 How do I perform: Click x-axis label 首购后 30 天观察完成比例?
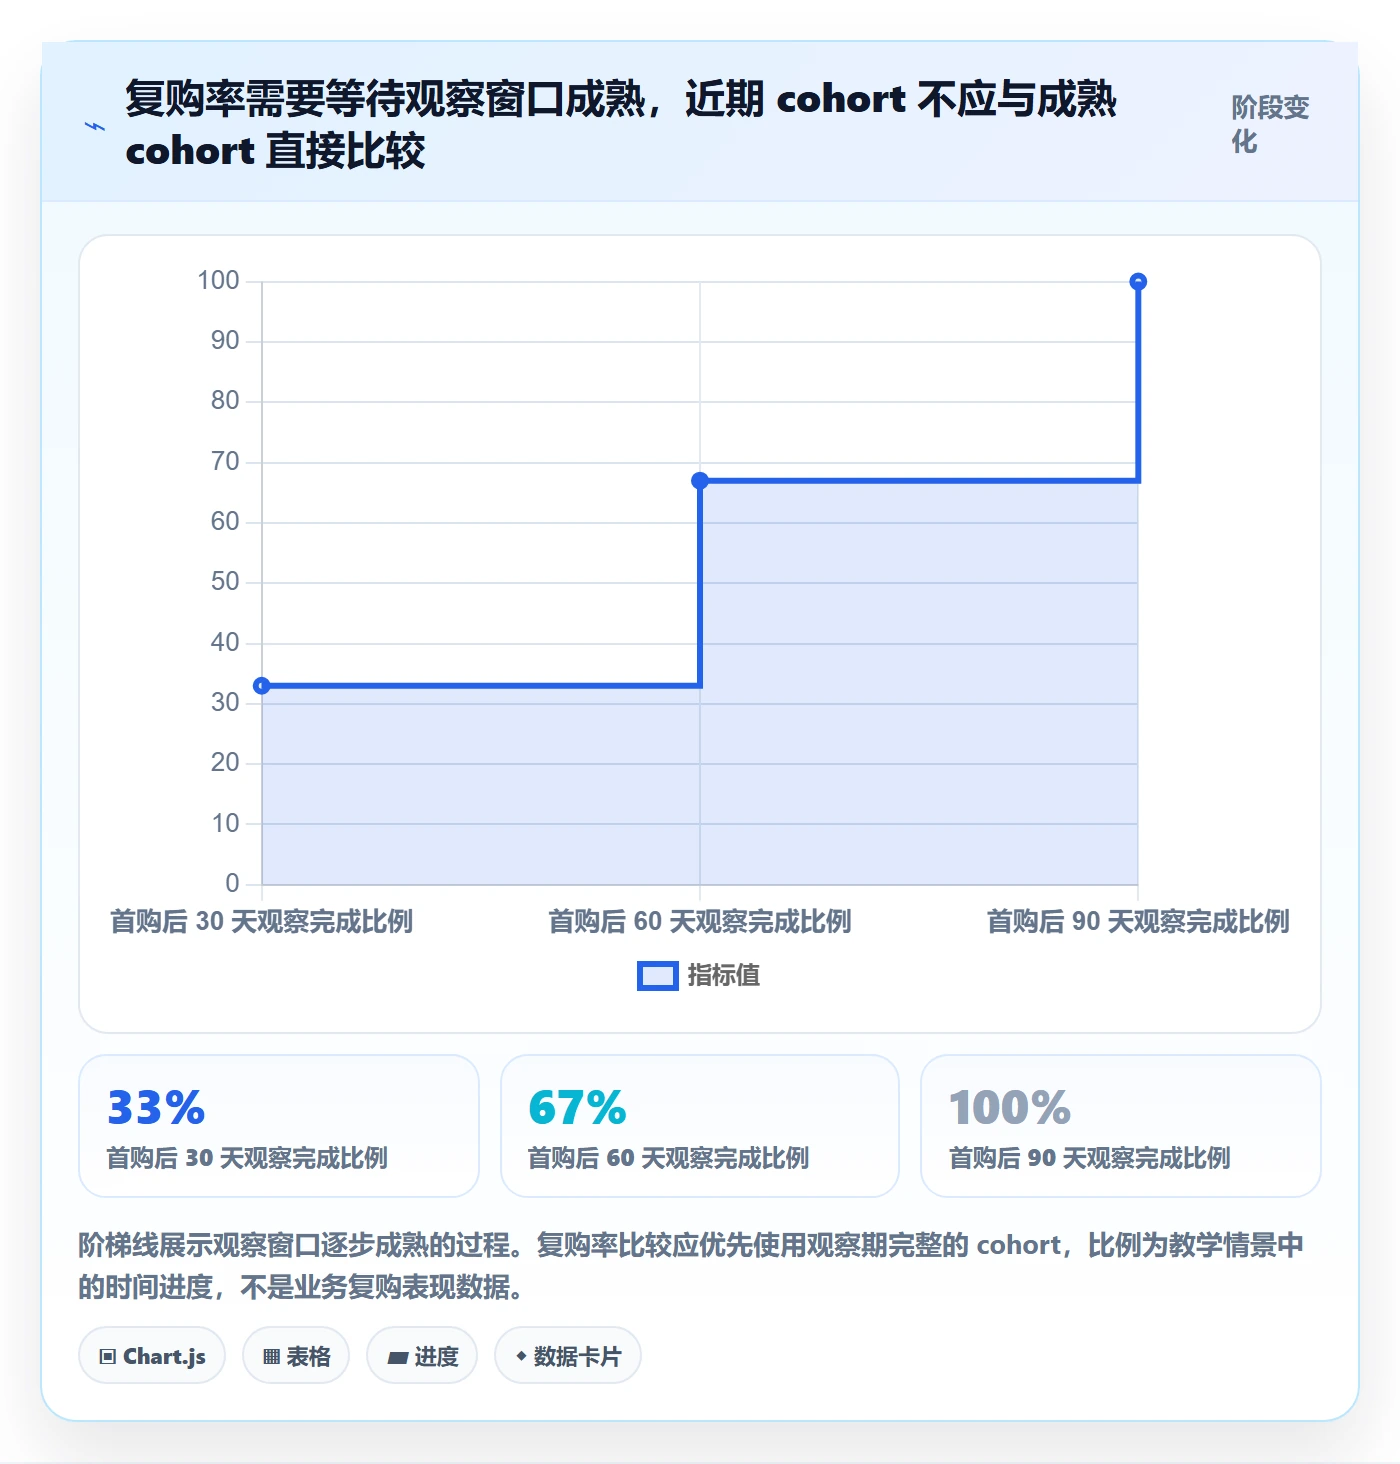tap(261, 921)
